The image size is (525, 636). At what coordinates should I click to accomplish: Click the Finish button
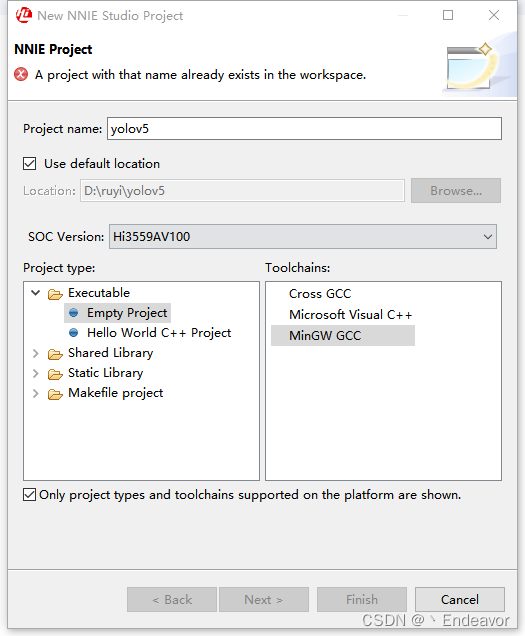click(362, 599)
